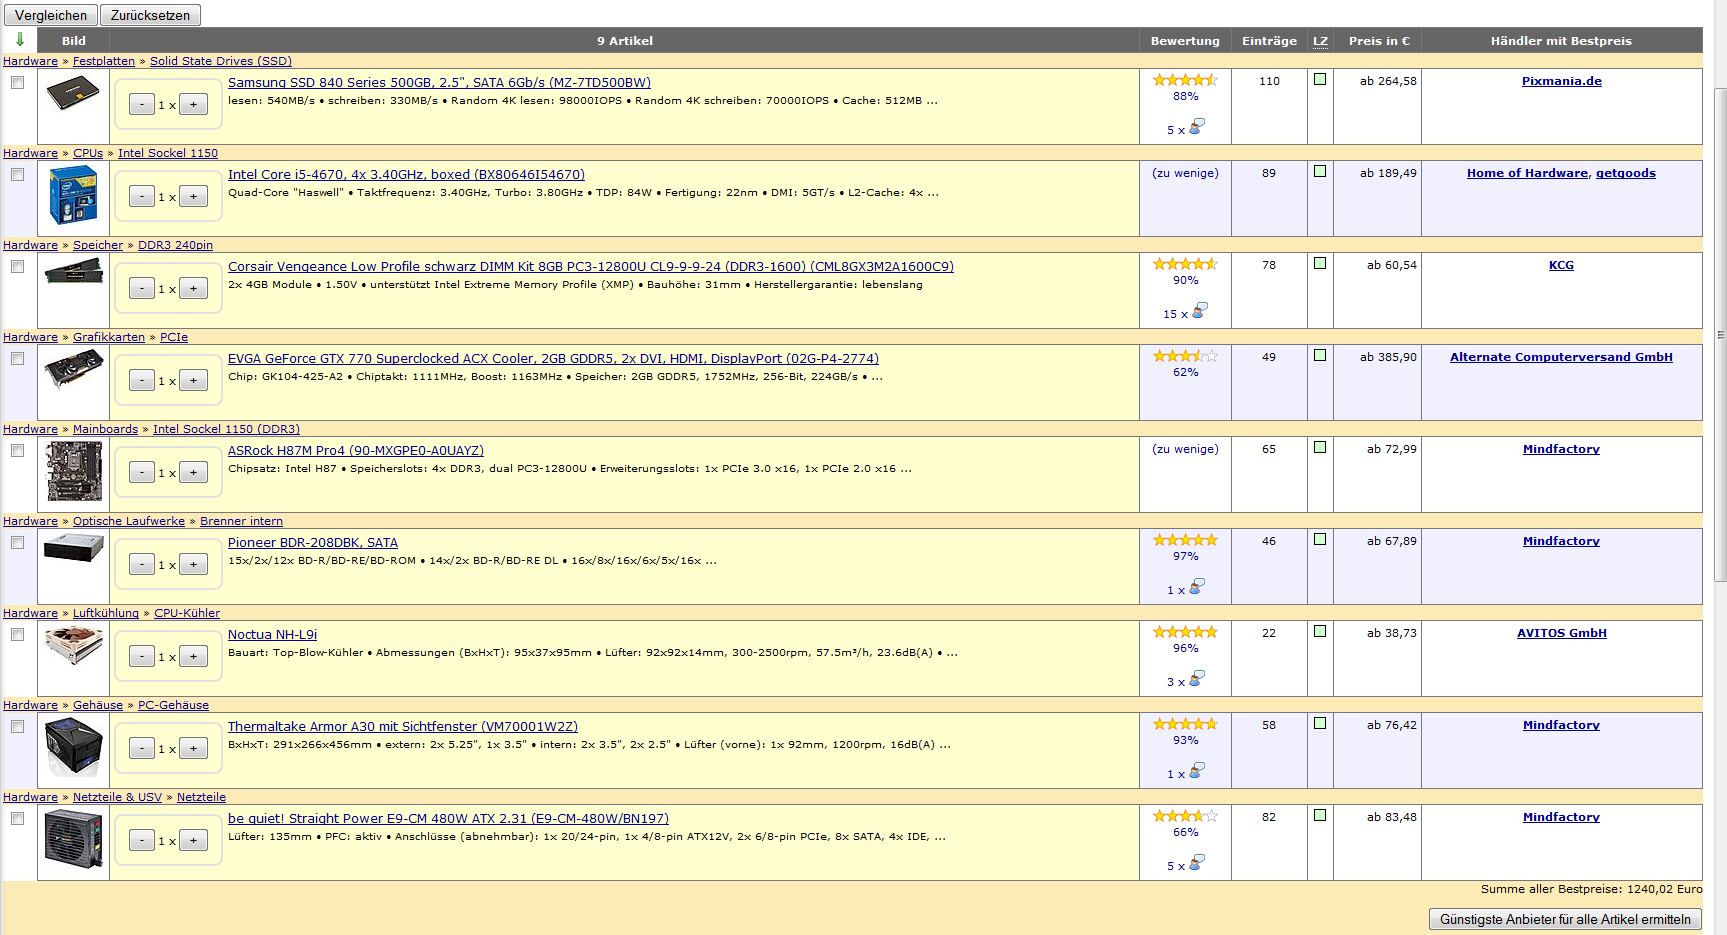The image size is (1727, 935).
Task: Open the ASRock mainboard thumbnail
Action: [73, 471]
